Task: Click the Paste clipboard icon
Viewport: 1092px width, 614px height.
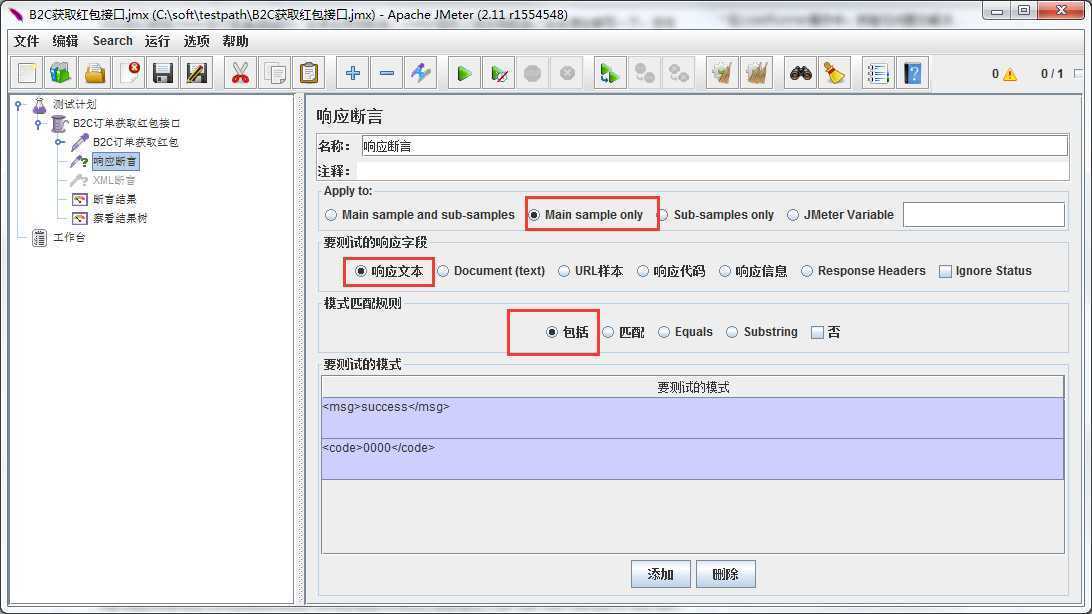Action: (309, 72)
